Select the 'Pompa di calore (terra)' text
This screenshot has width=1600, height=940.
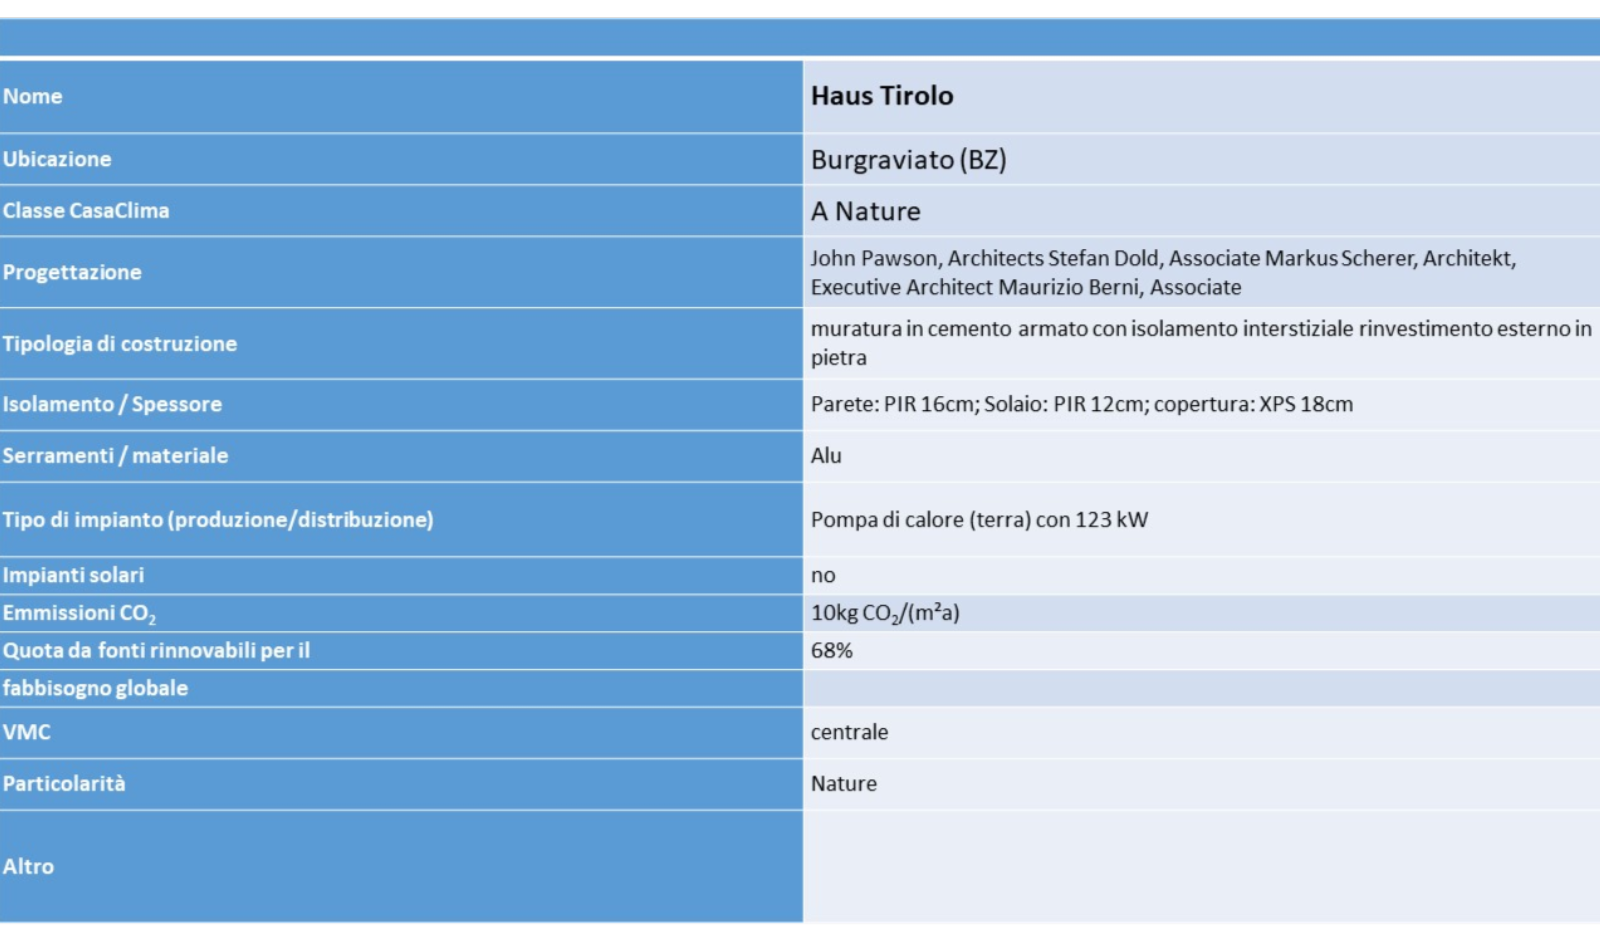point(979,520)
